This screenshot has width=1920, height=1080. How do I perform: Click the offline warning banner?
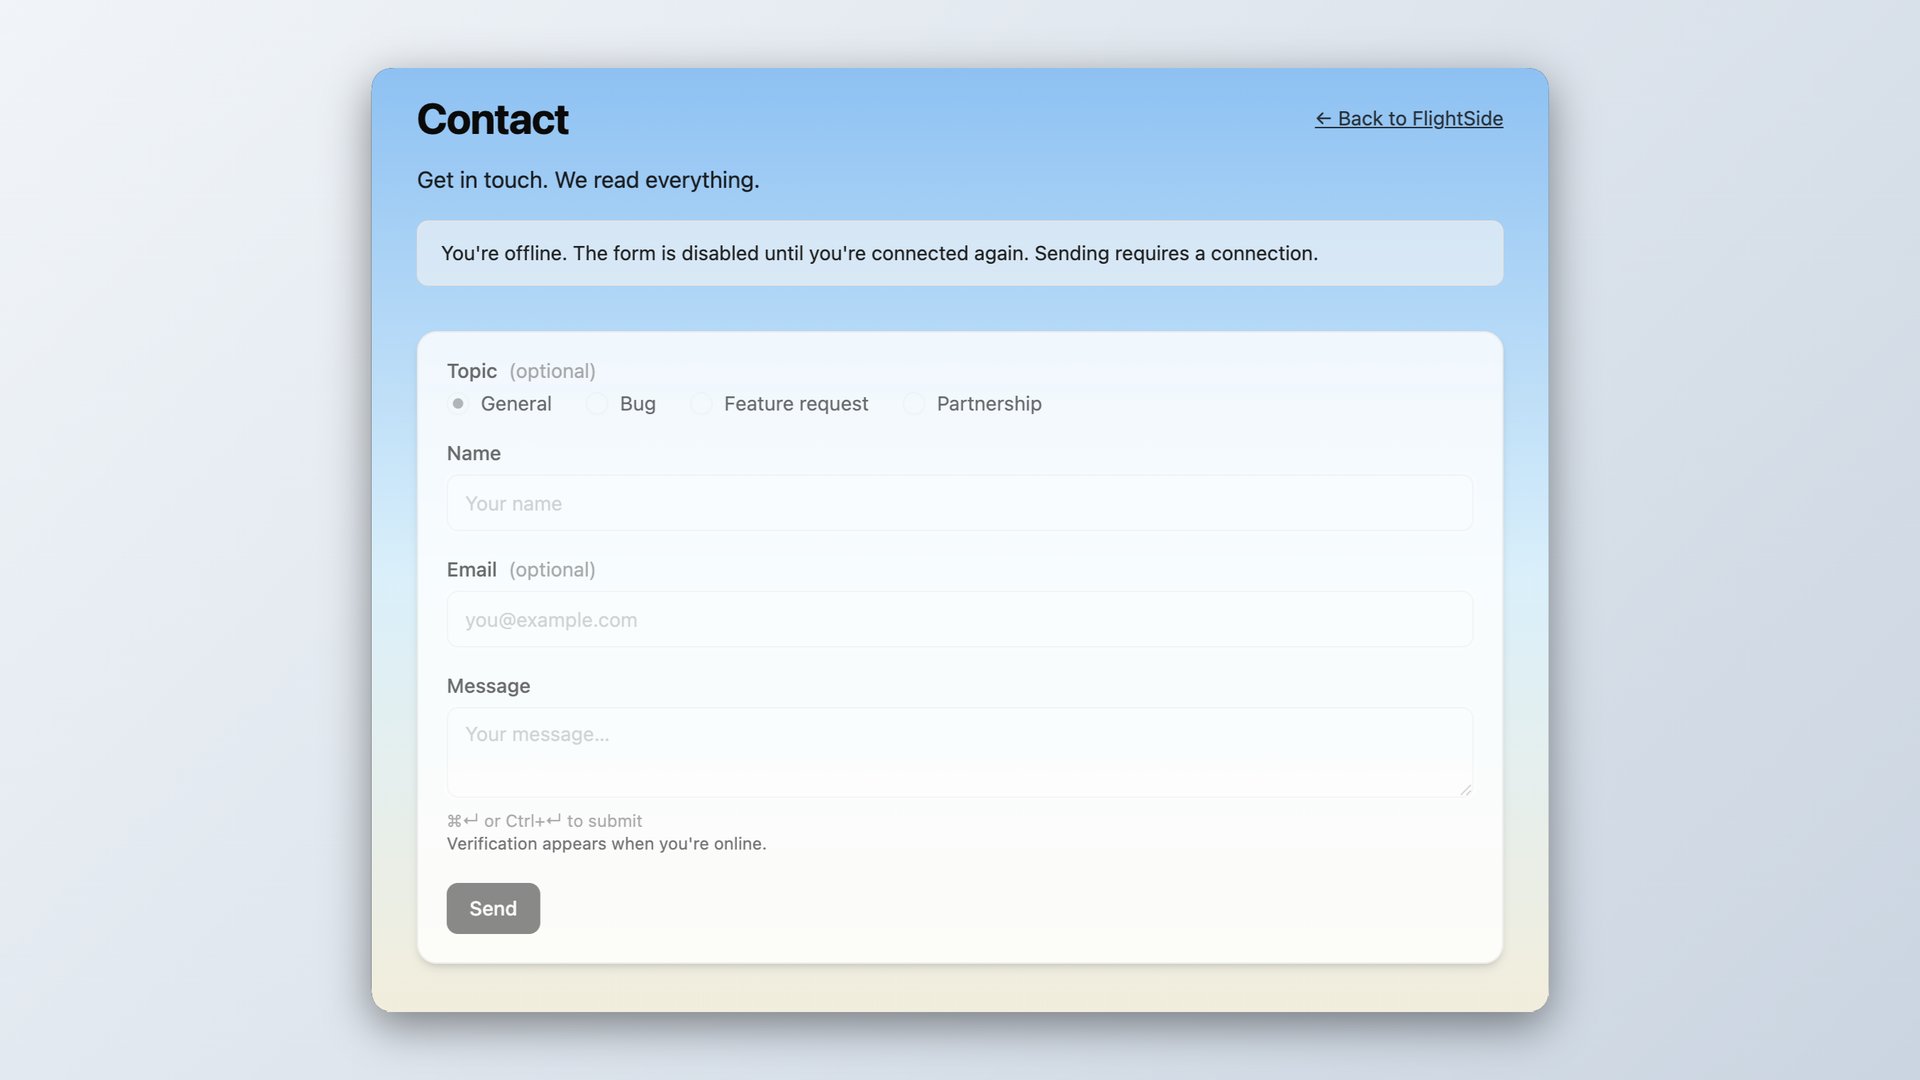pos(959,253)
